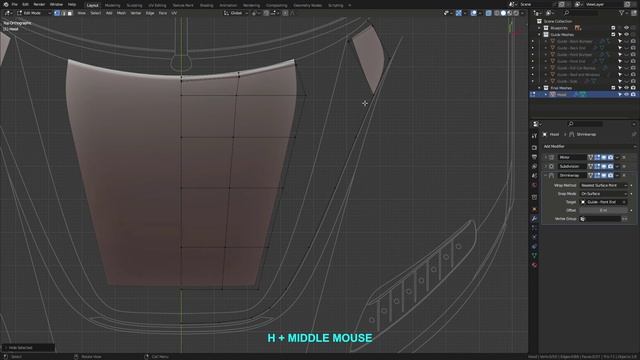Open the Snap Mode dropdown
This screenshot has height=360, width=640.
603,193
